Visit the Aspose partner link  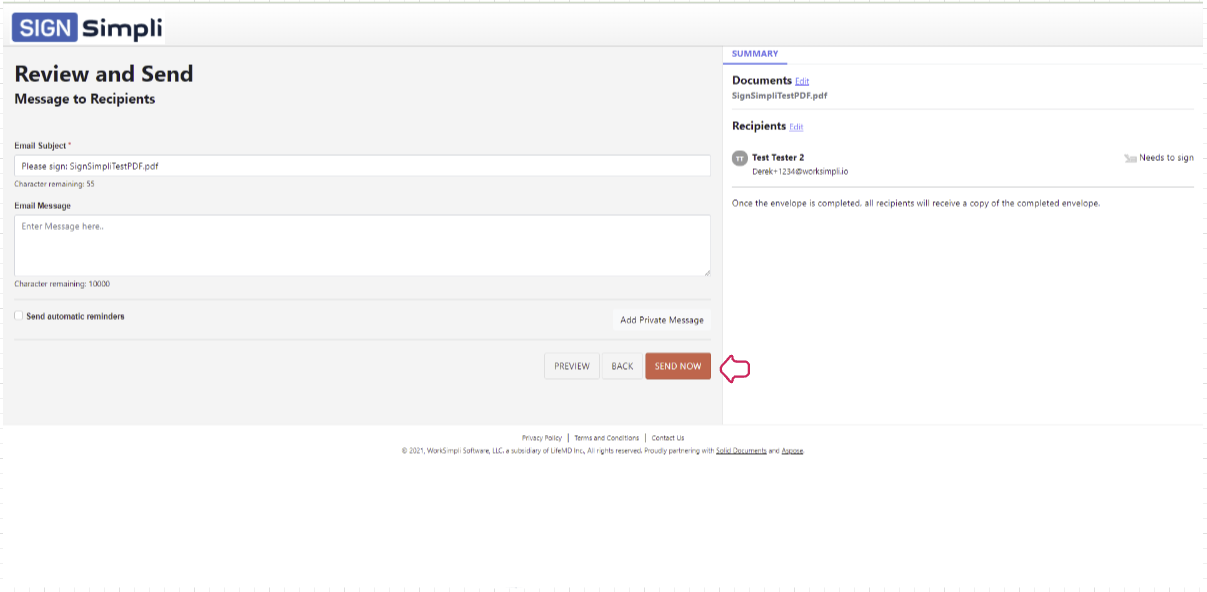[792, 451]
